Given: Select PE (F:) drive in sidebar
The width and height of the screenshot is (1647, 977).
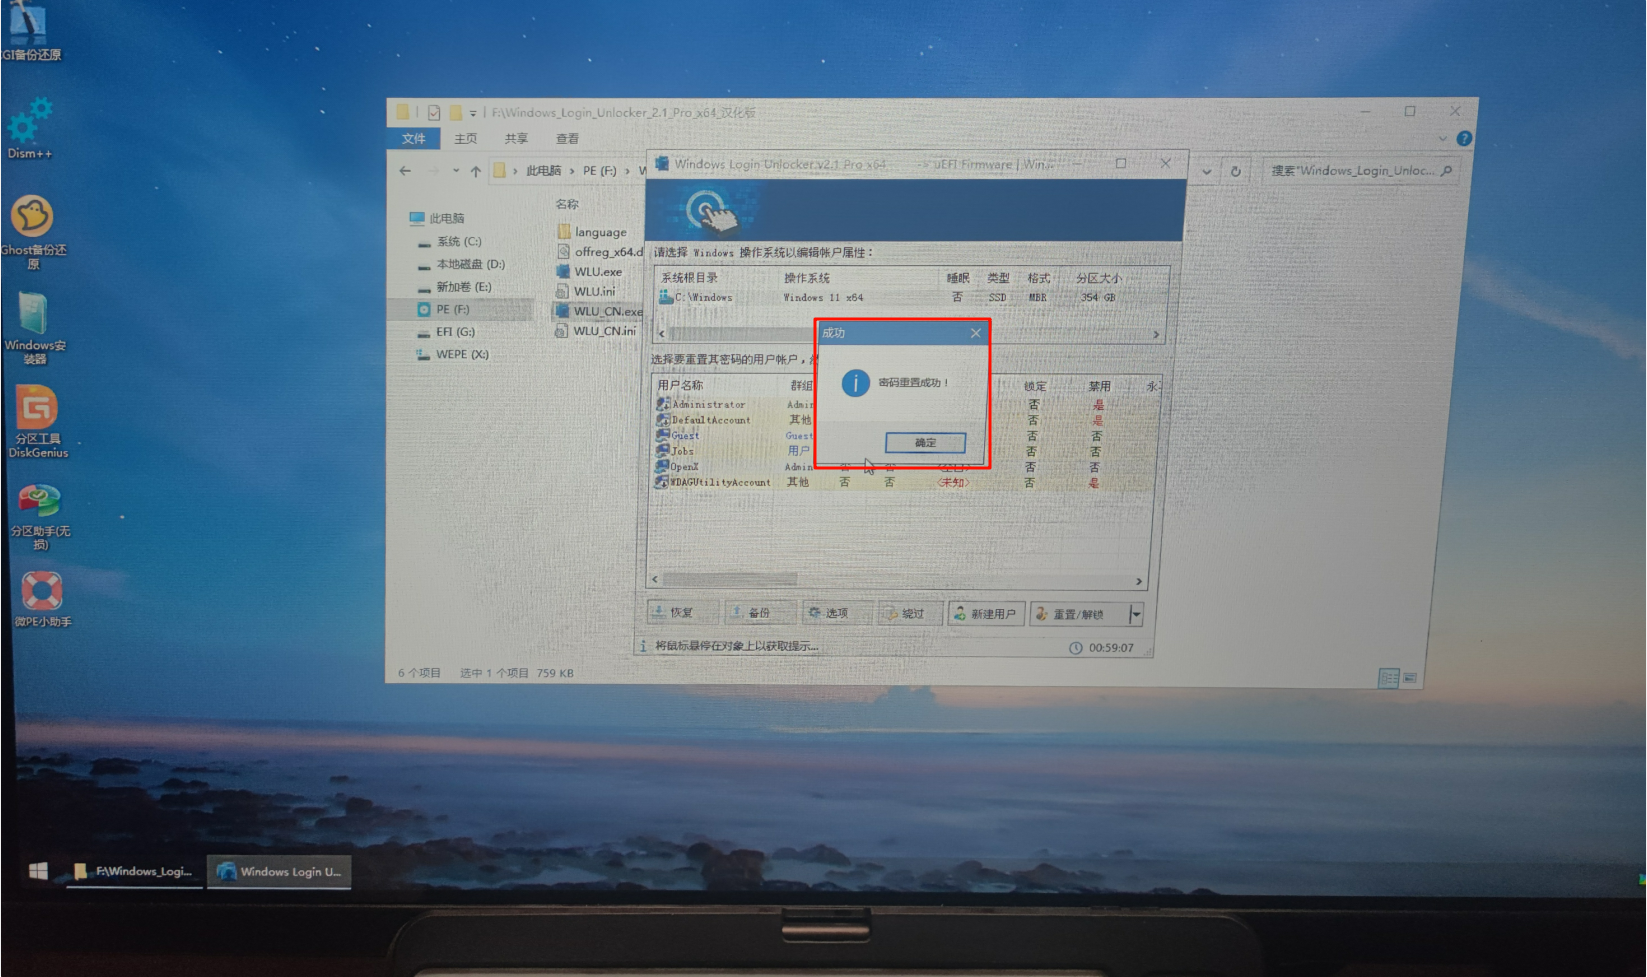Looking at the screenshot, I should point(443,309).
